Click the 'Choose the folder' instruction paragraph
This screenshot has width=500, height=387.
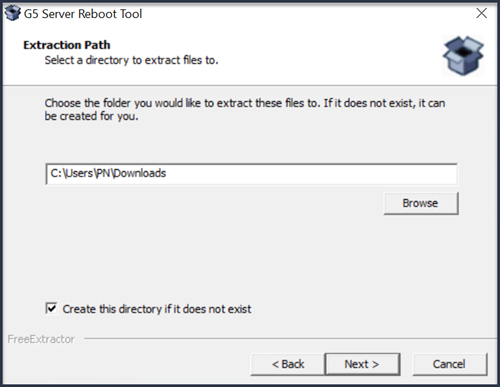click(x=245, y=109)
